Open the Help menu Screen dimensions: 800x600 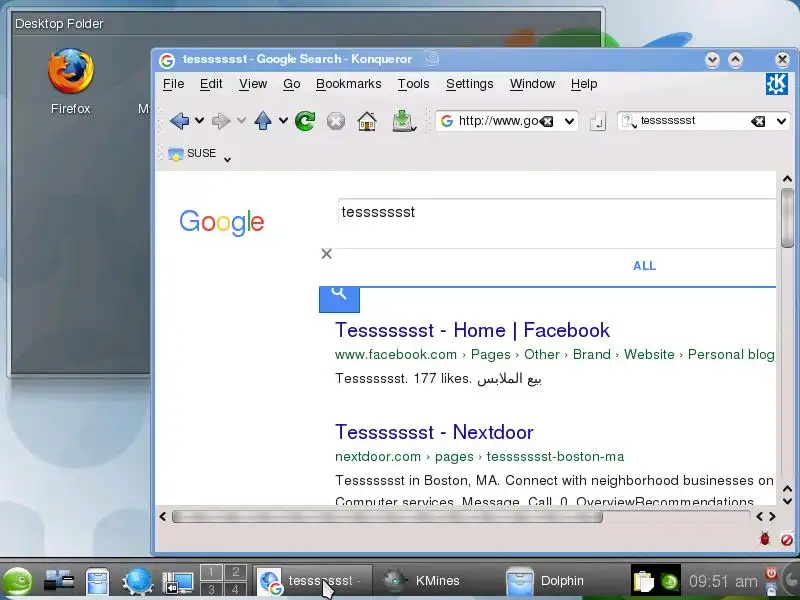584,84
